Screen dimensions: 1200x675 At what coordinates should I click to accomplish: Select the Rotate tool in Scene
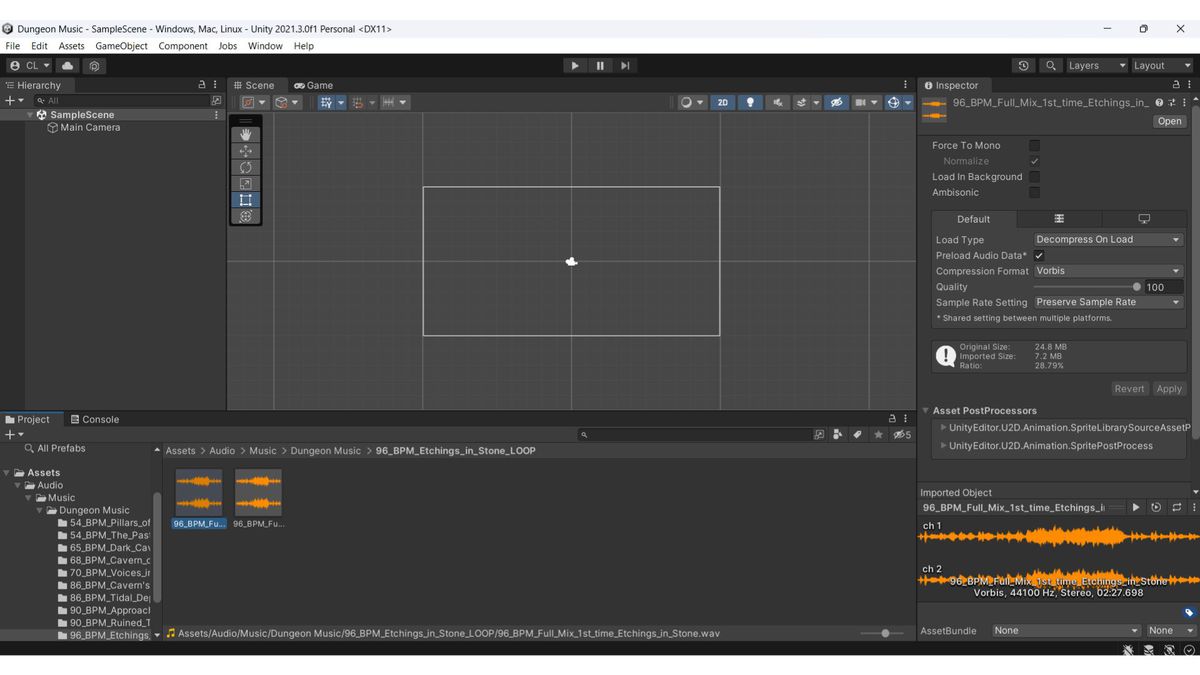pyautogui.click(x=246, y=167)
